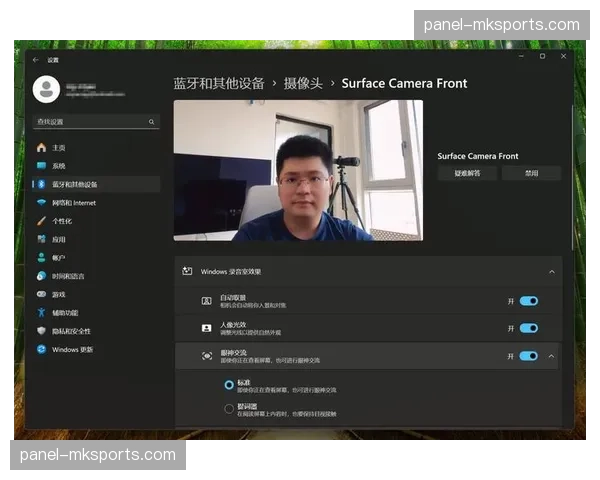The width and height of the screenshot is (600, 480).
Task: Click the 禁用 (Disable) camera button
Action: point(531,173)
